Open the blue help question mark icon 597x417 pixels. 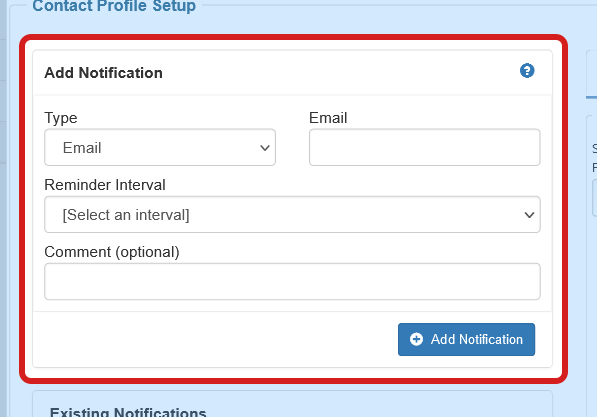coord(527,70)
